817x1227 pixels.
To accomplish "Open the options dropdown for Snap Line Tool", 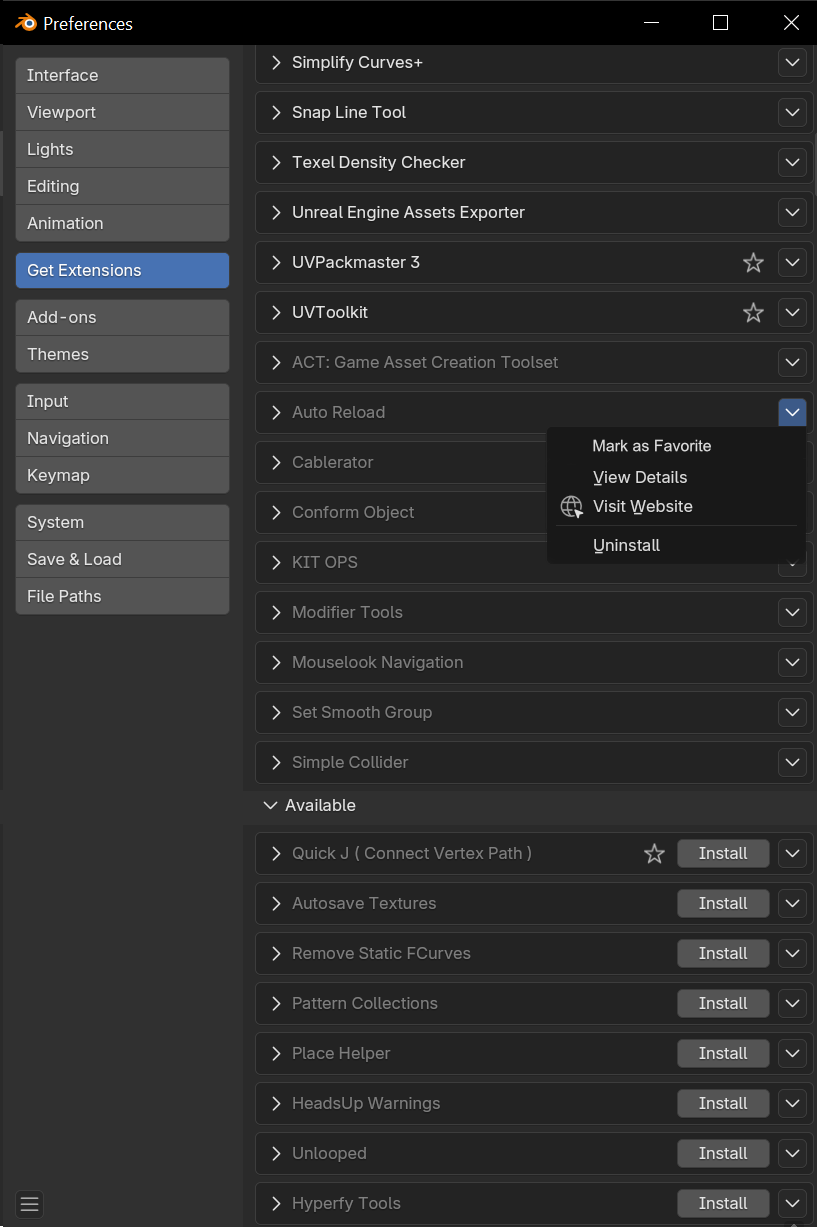I will [792, 112].
